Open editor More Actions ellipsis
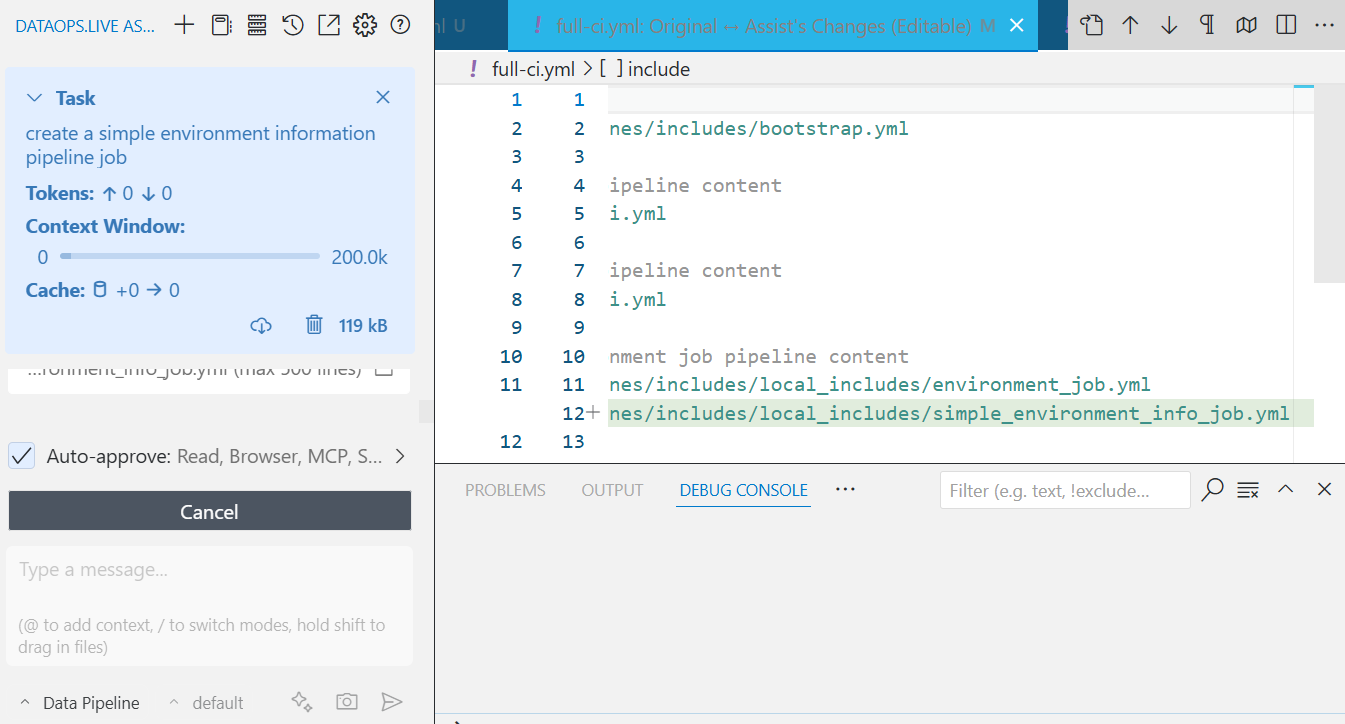Screen dimensions: 1345x724 point(1324,25)
